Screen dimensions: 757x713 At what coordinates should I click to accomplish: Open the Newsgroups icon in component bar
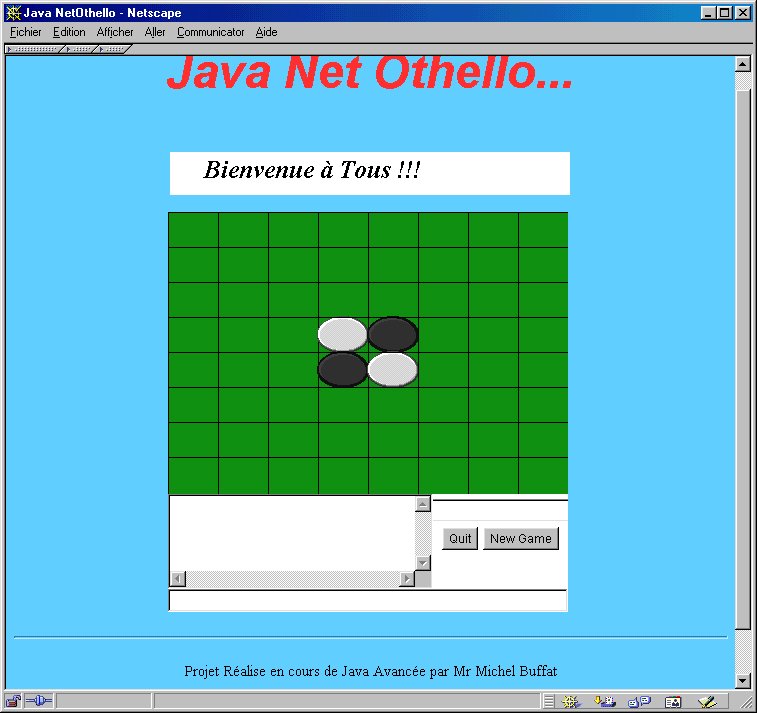pos(638,702)
